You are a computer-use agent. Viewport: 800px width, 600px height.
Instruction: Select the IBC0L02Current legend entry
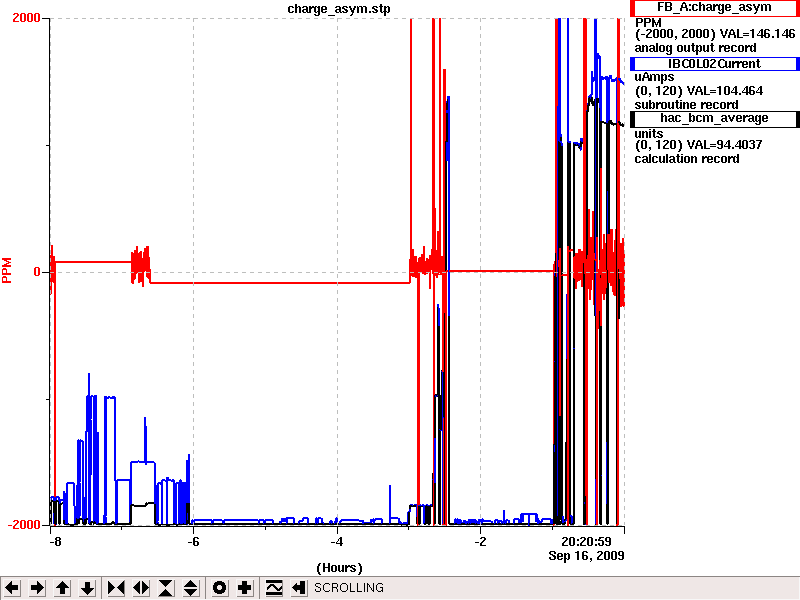pyautogui.click(x=714, y=64)
